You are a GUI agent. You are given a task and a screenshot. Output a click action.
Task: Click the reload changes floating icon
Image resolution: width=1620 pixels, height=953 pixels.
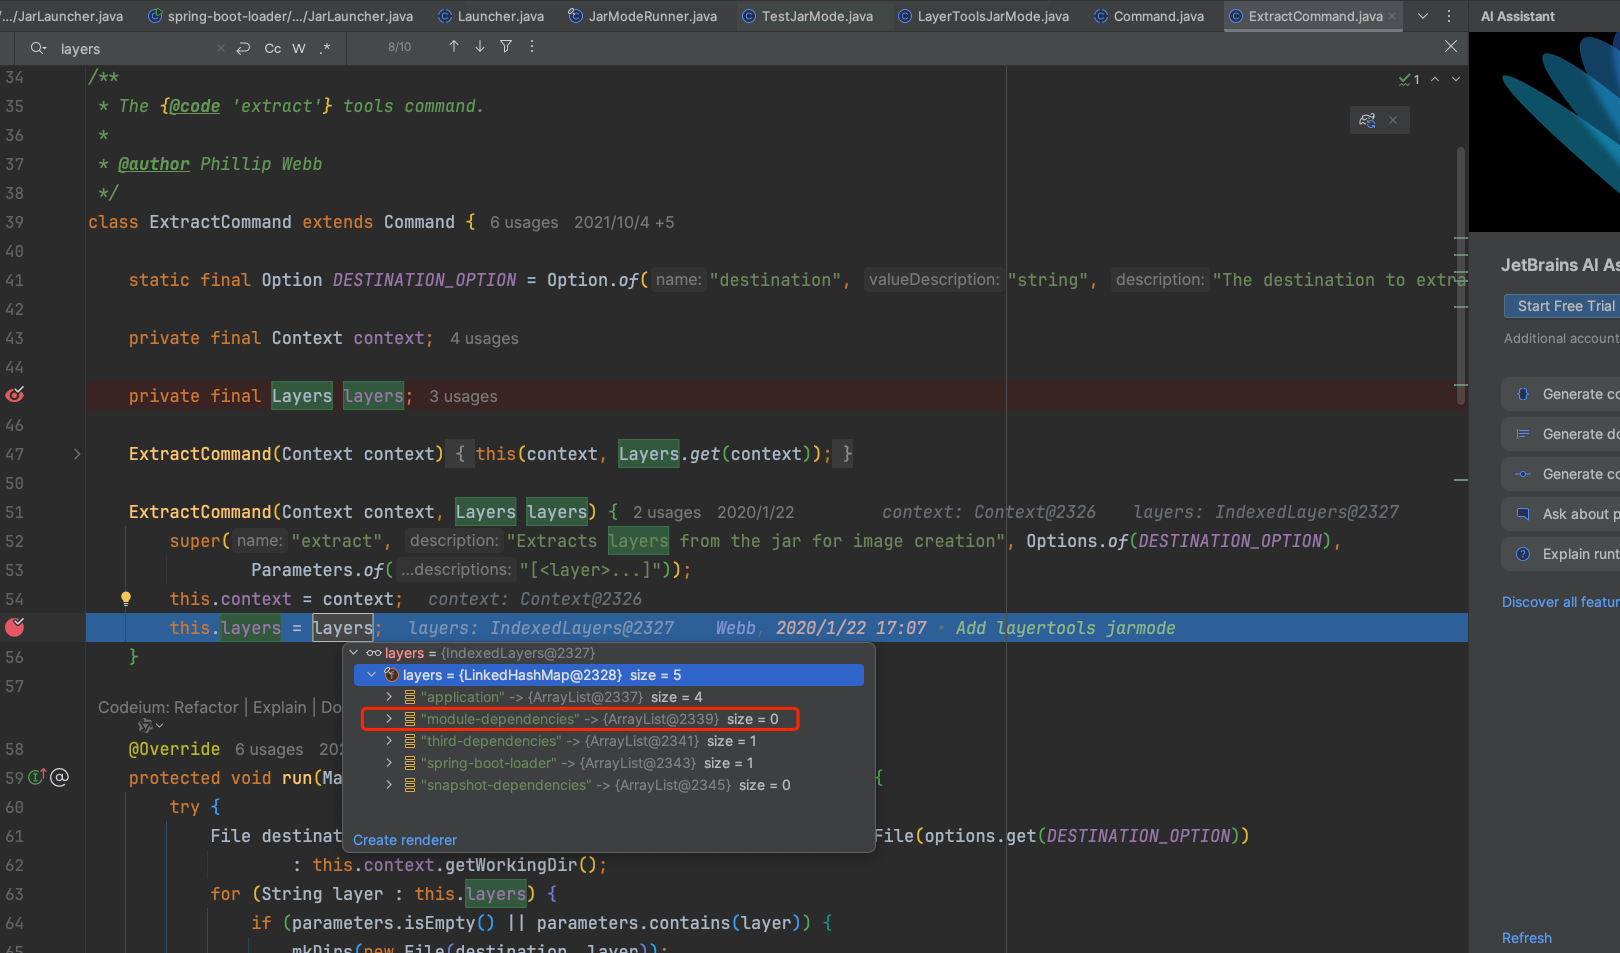[x=1367, y=120]
